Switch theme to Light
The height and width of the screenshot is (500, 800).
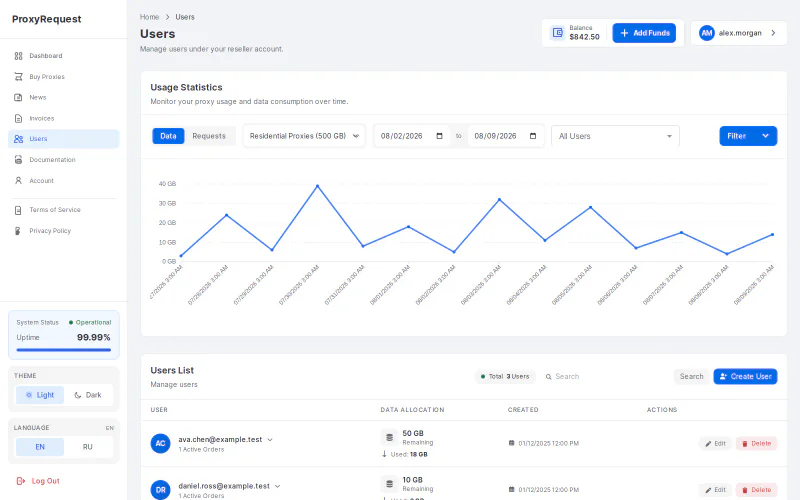(40, 395)
